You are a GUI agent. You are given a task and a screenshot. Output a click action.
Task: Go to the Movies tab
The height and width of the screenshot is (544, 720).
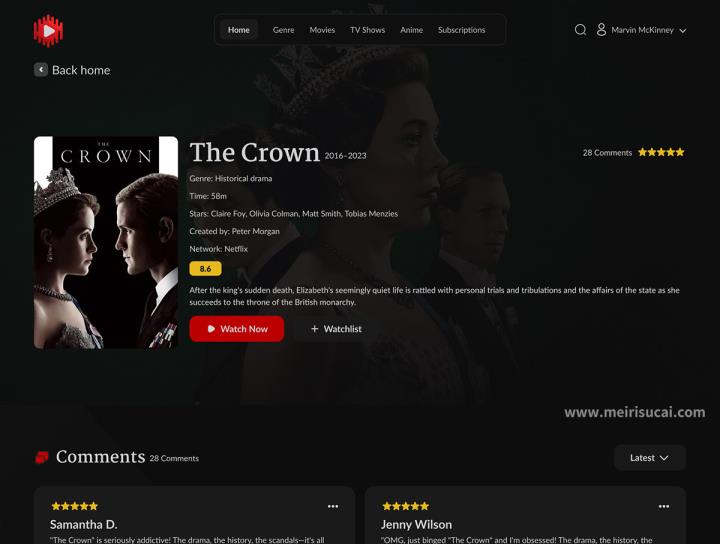[322, 30]
